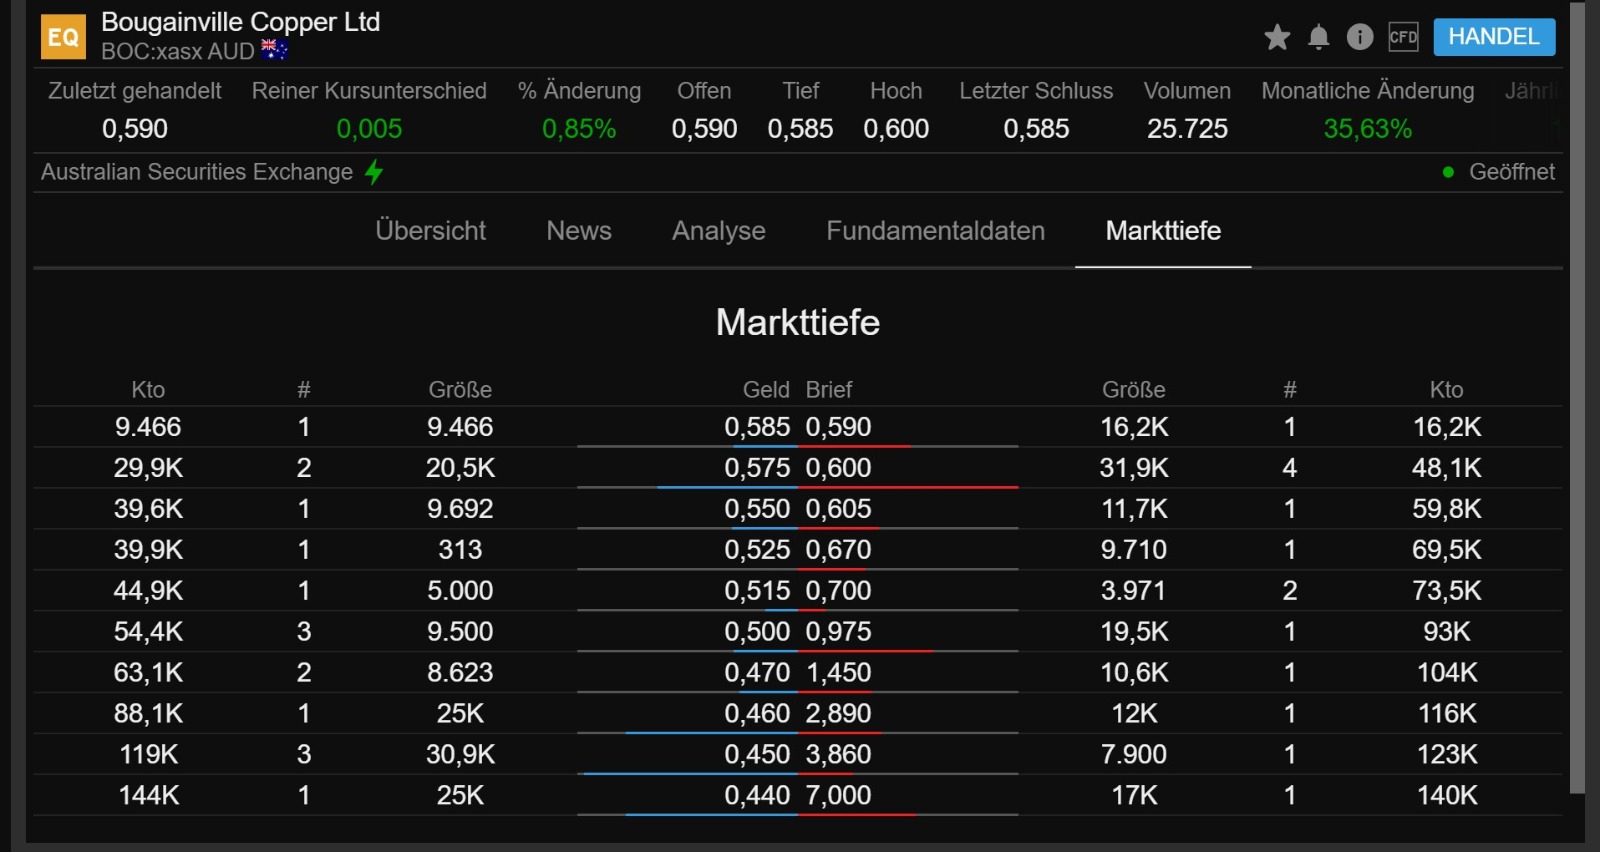Click the right-side vertical scrollbar
This screenshot has height=852, width=1600.
[x=1577, y=400]
